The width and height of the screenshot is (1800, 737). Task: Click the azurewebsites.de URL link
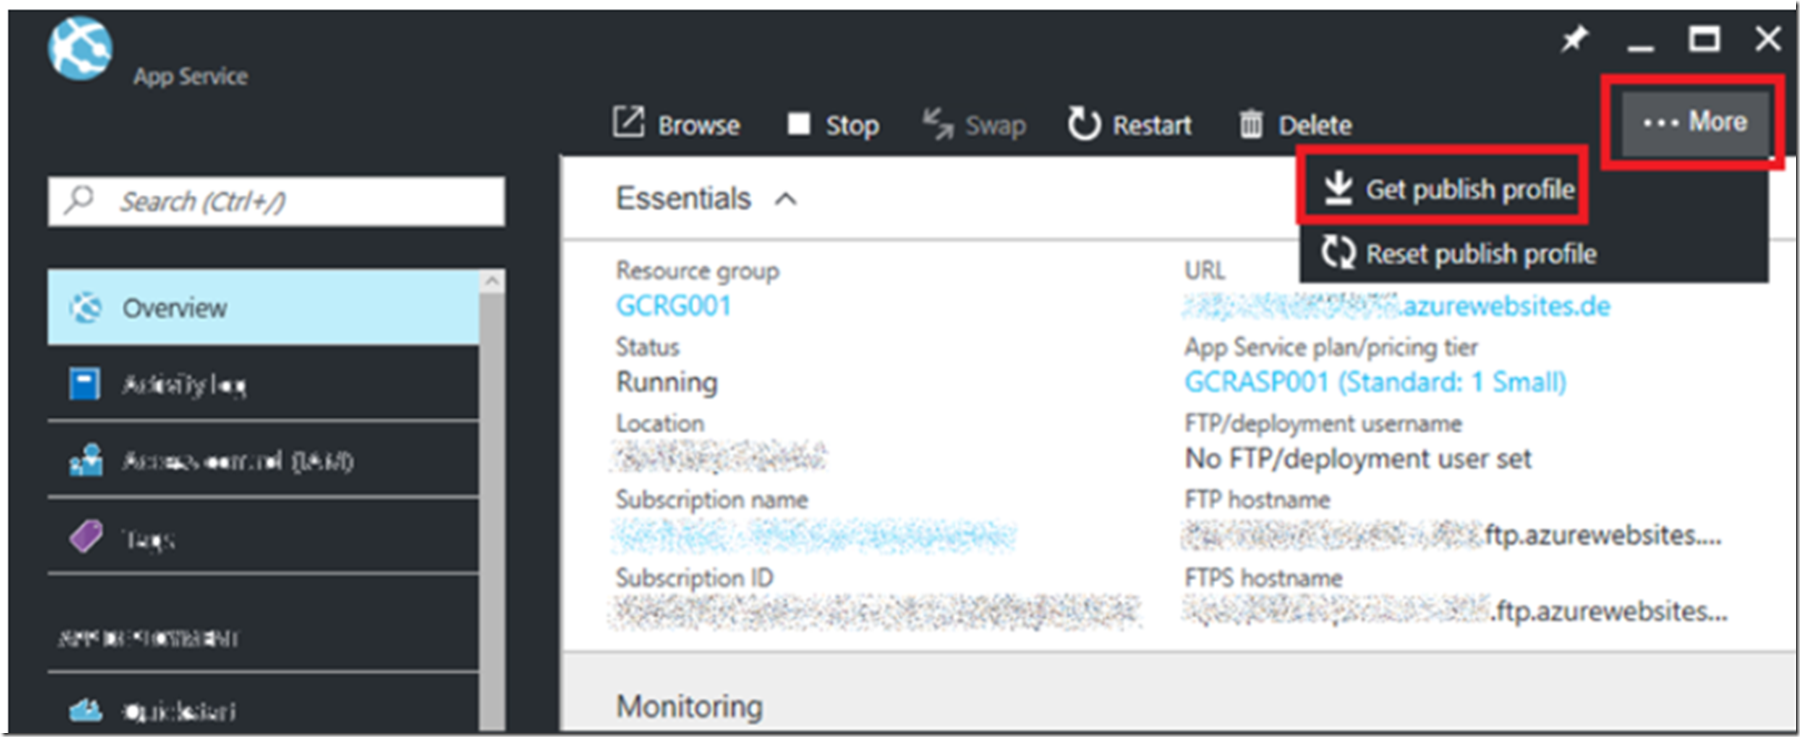coord(1397,306)
